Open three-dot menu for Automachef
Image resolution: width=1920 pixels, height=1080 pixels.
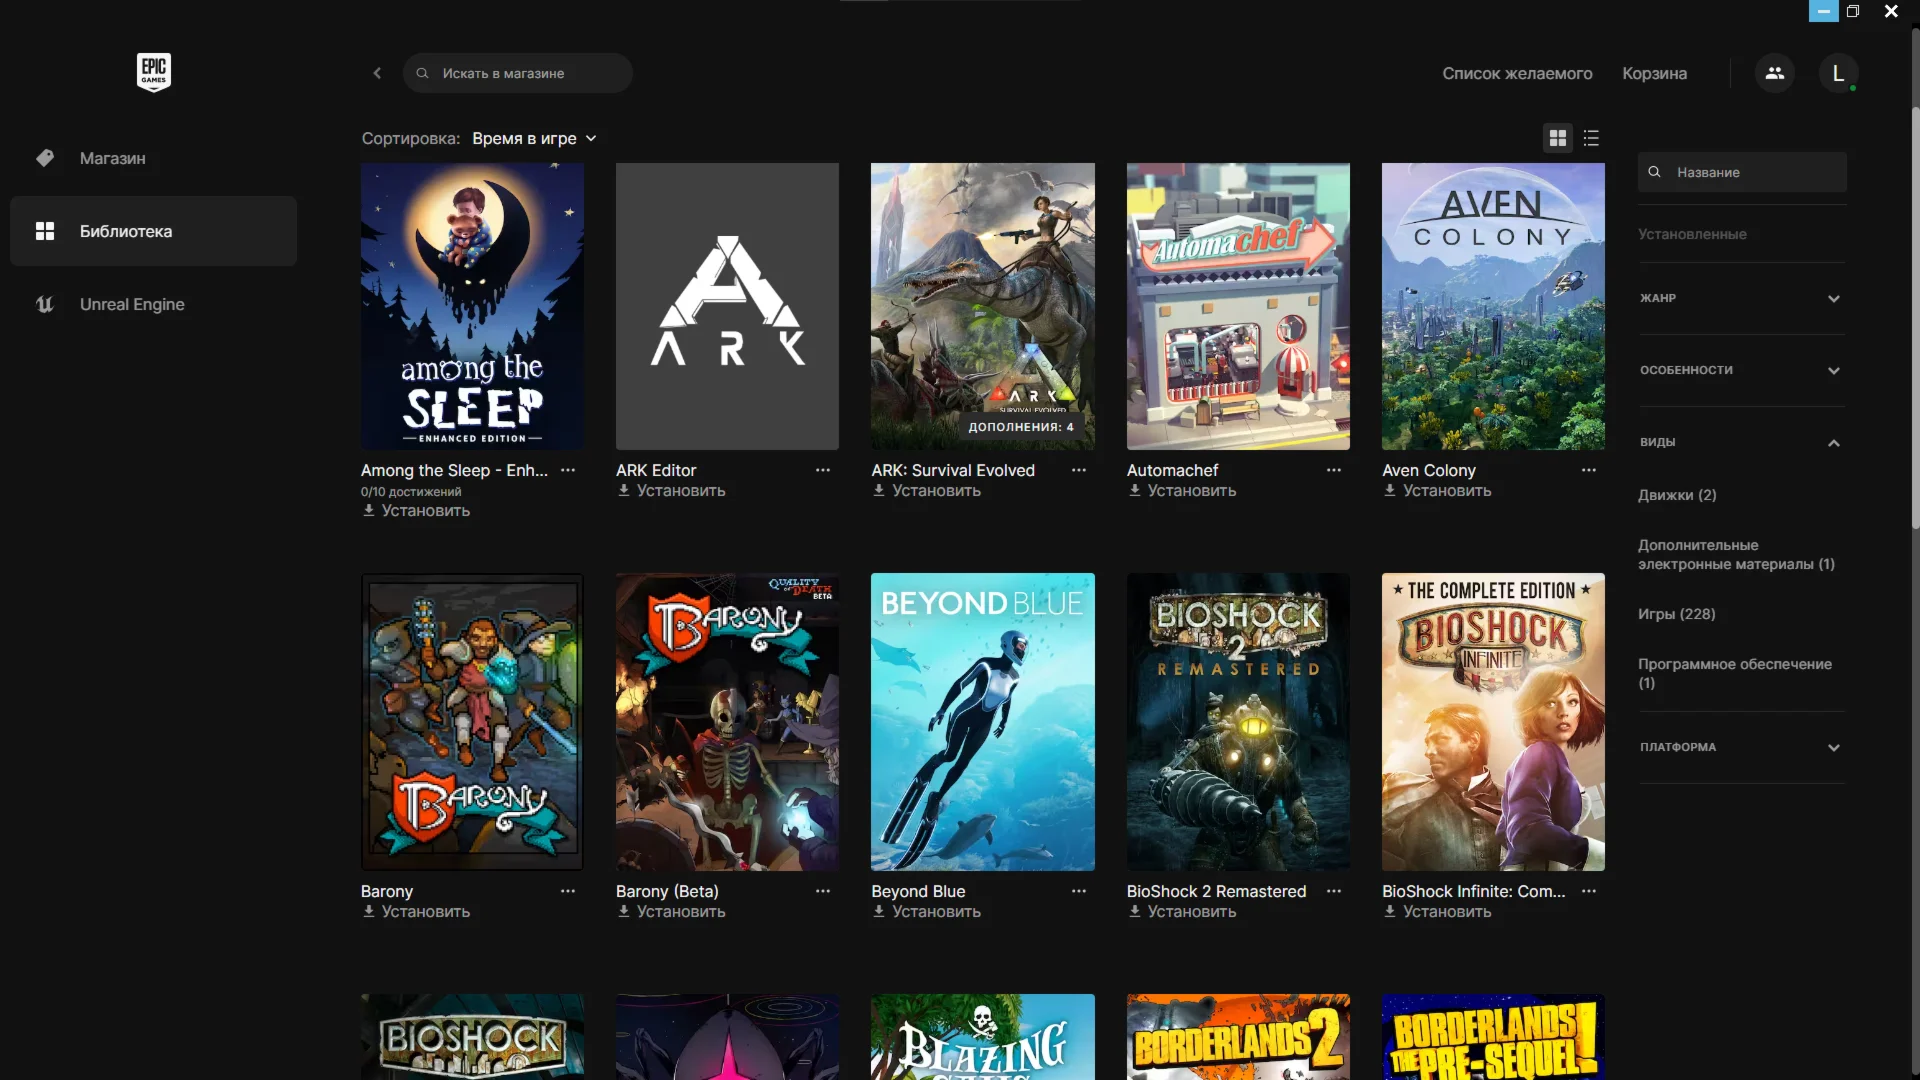click(x=1333, y=470)
